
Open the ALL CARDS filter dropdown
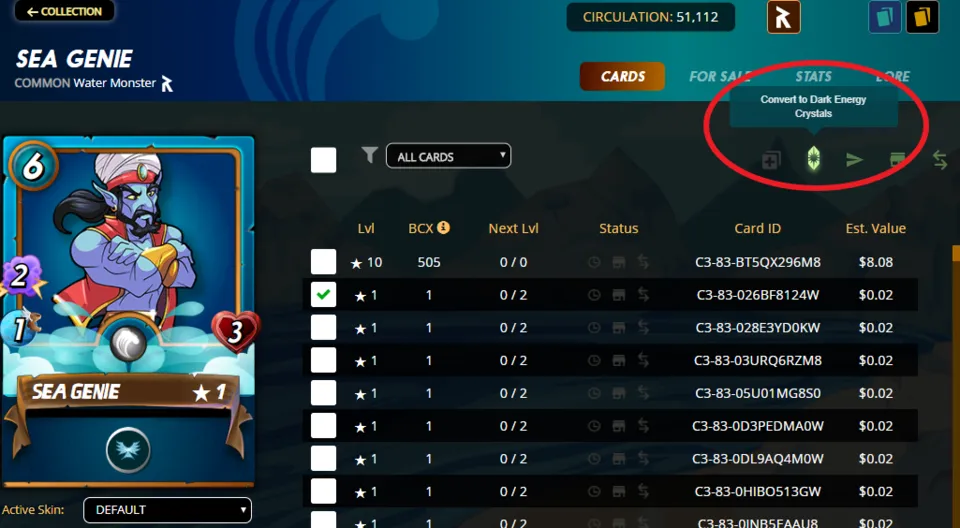click(x=448, y=156)
